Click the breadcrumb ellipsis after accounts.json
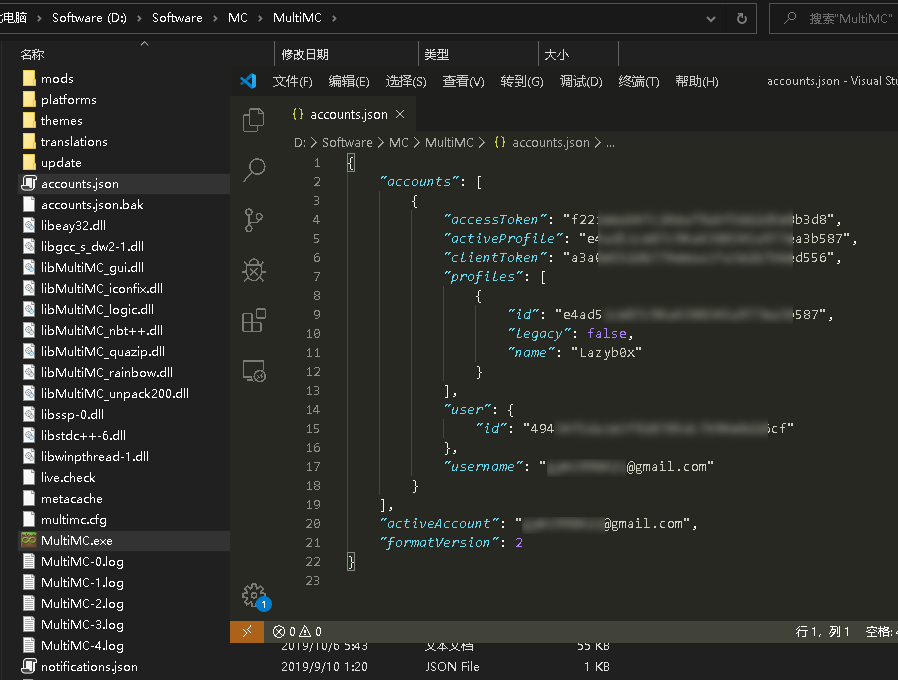 click(x=611, y=143)
